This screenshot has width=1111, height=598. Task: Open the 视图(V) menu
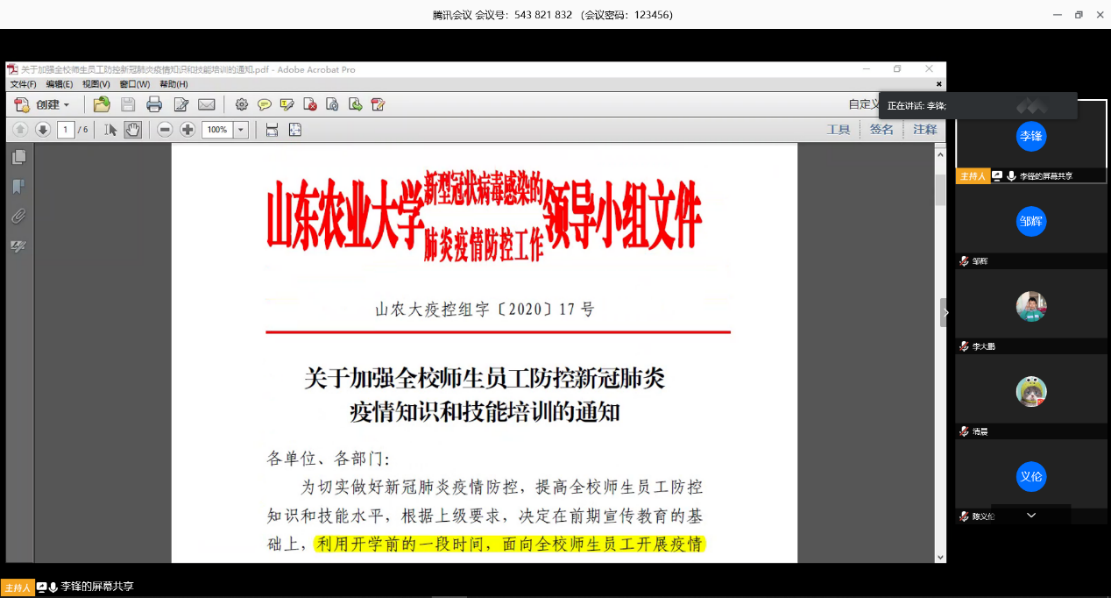tap(96, 84)
